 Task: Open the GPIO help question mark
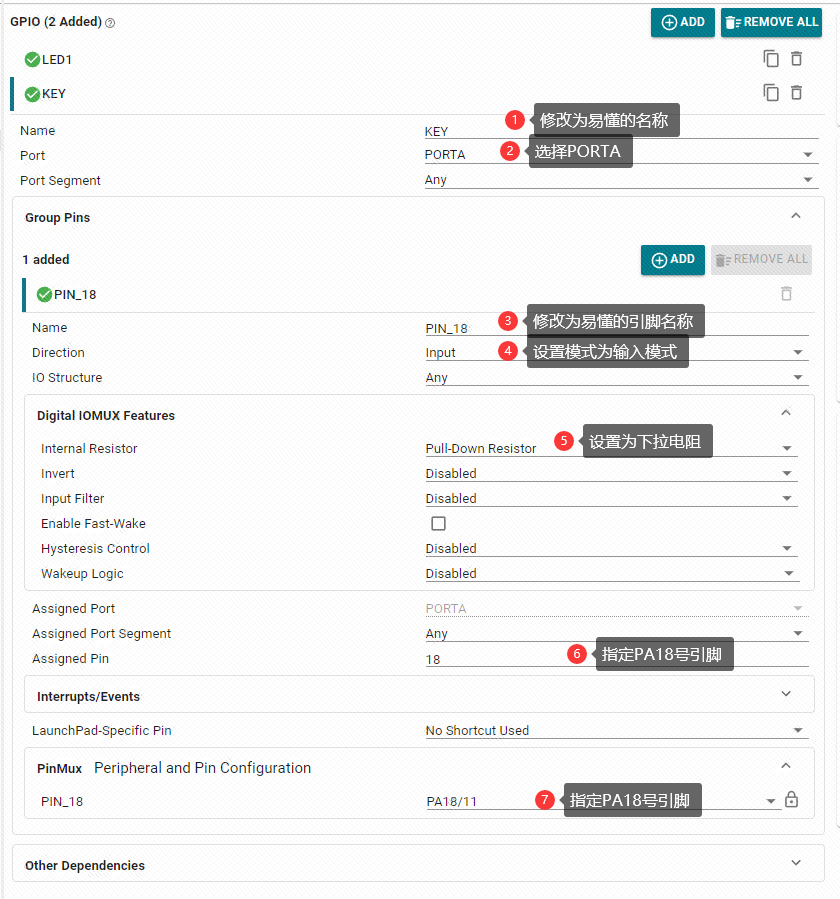[x=110, y=23]
